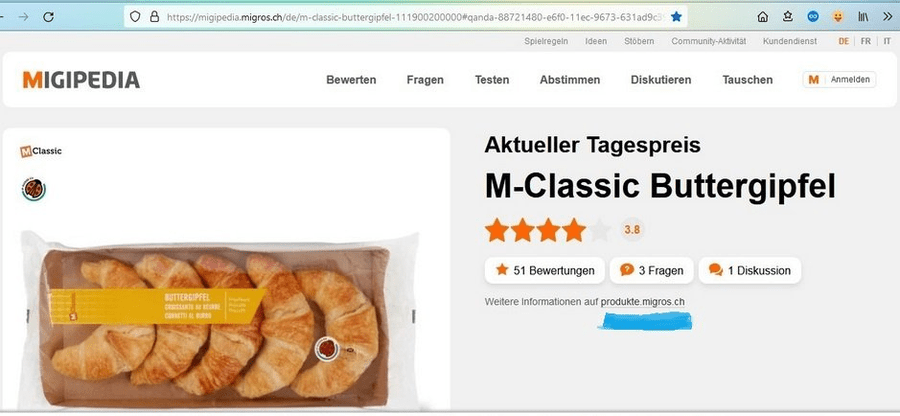The height and width of the screenshot is (416, 900).
Task: Click the padlock site security icon
Action: pos(154,17)
